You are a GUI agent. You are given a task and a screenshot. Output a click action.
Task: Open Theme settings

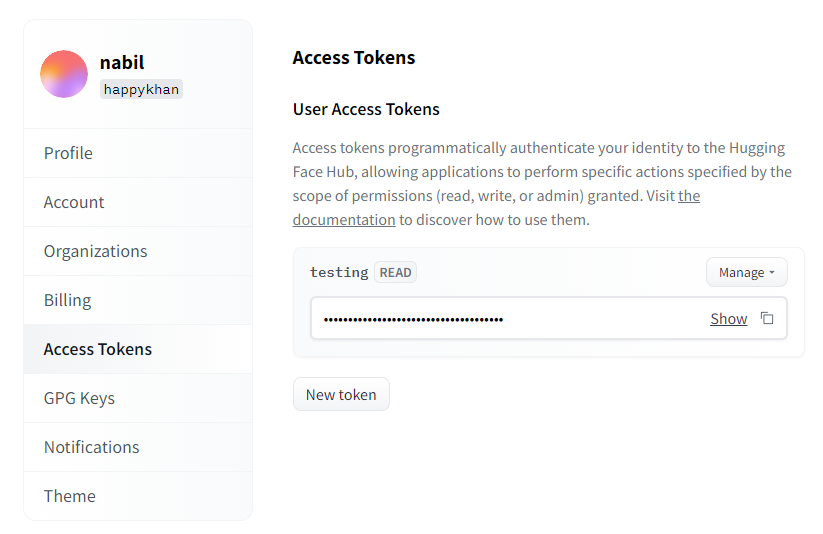click(70, 496)
